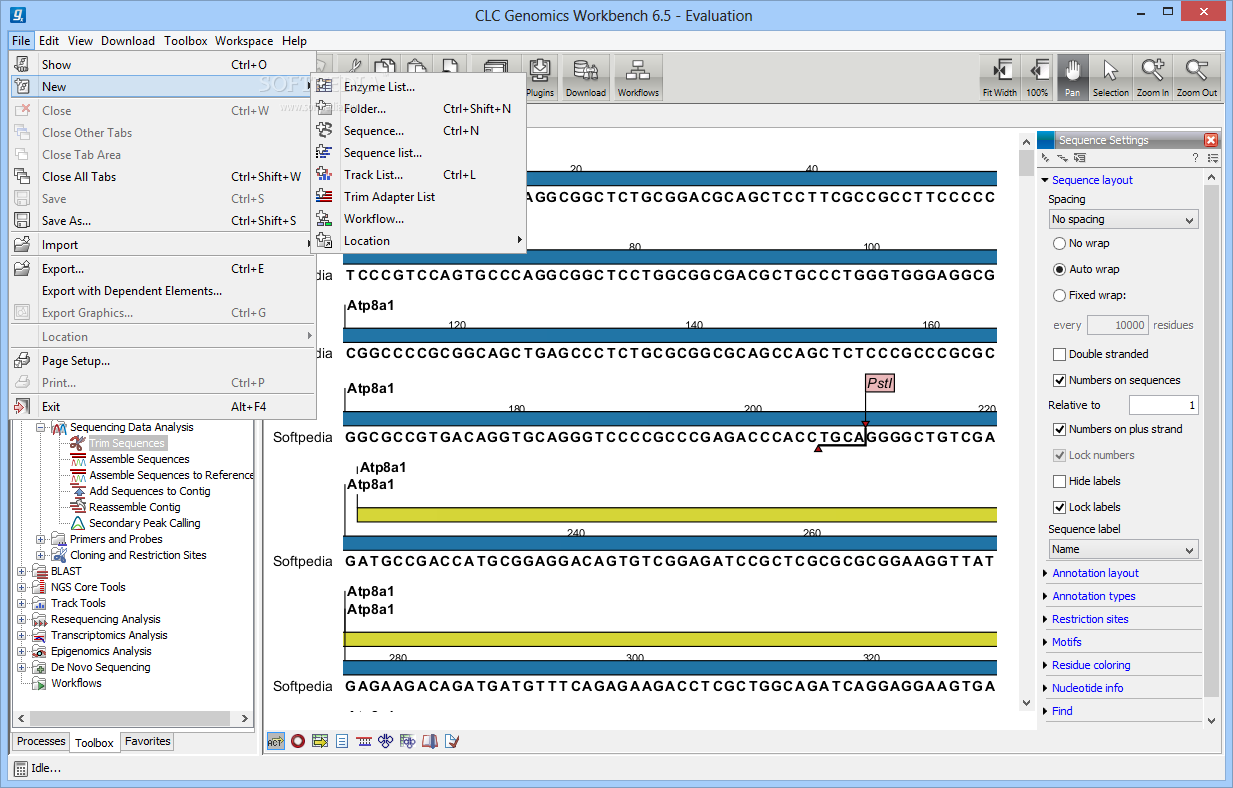This screenshot has height=788, width=1233.
Task: Click the 100% zoom toolbar button
Action: pyautogui.click(x=1037, y=77)
